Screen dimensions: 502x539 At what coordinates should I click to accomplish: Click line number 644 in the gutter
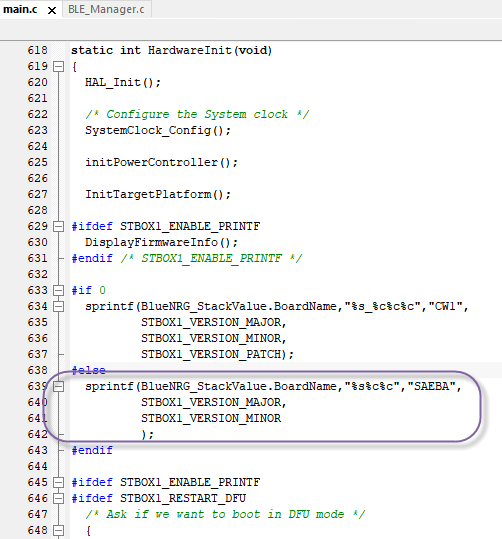[37, 466]
